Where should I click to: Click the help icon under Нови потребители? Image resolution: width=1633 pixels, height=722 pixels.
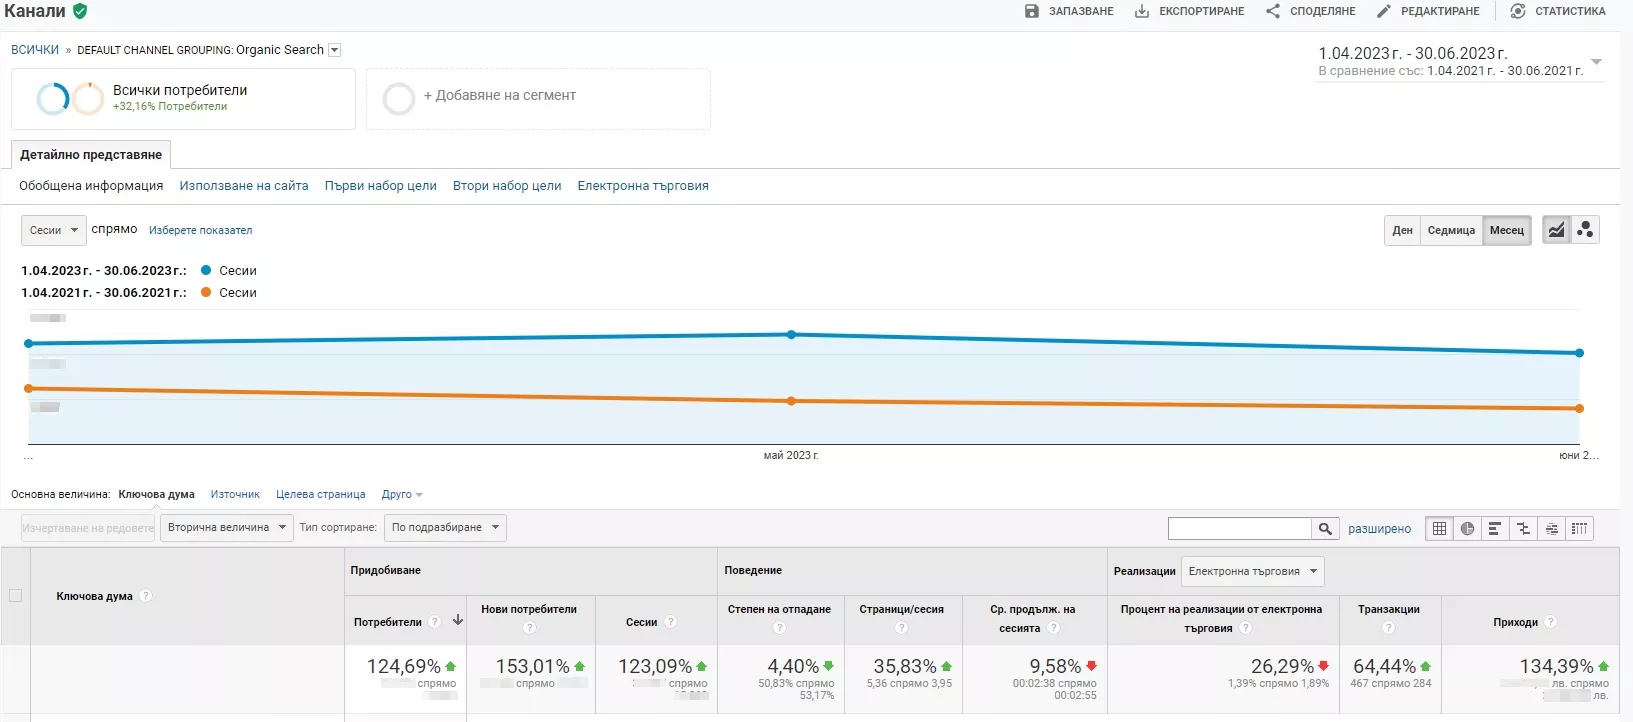pos(529,628)
